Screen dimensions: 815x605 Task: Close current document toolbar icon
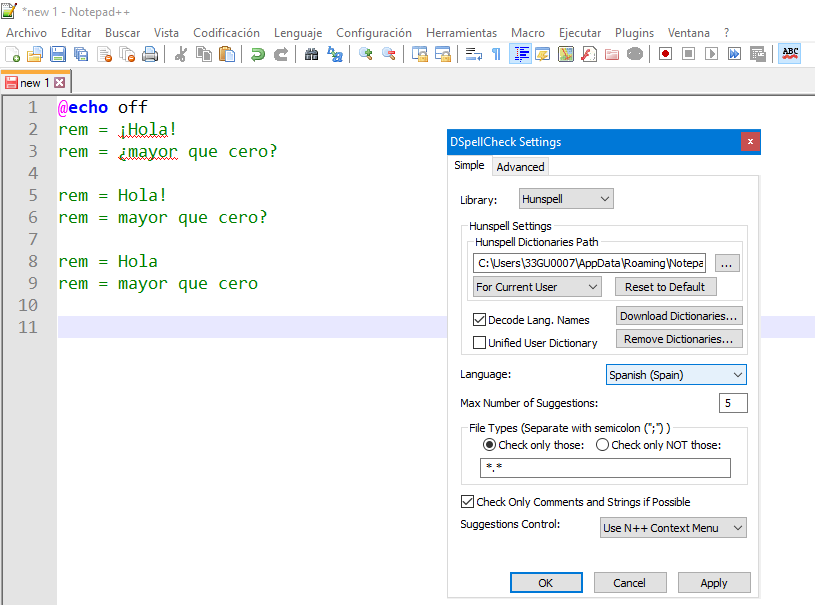coord(104,54)
